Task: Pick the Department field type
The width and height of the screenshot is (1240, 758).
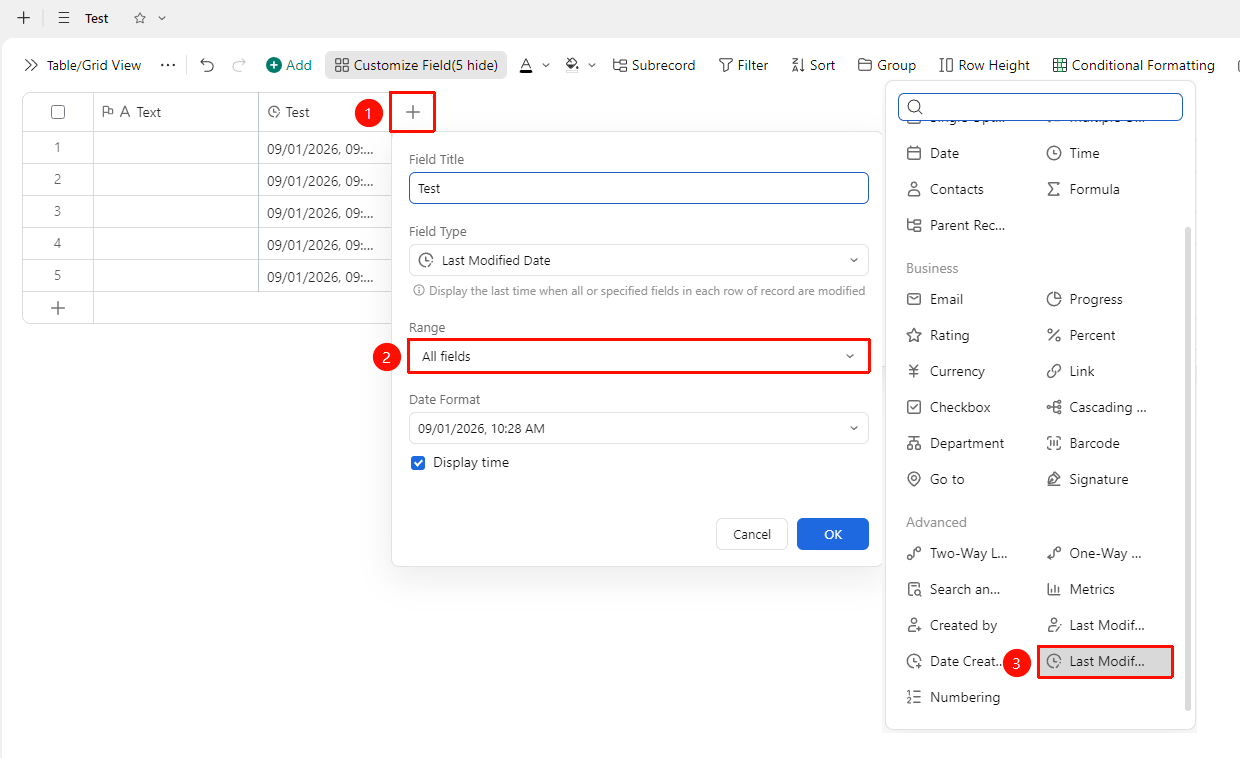Action: click(955, 443)
